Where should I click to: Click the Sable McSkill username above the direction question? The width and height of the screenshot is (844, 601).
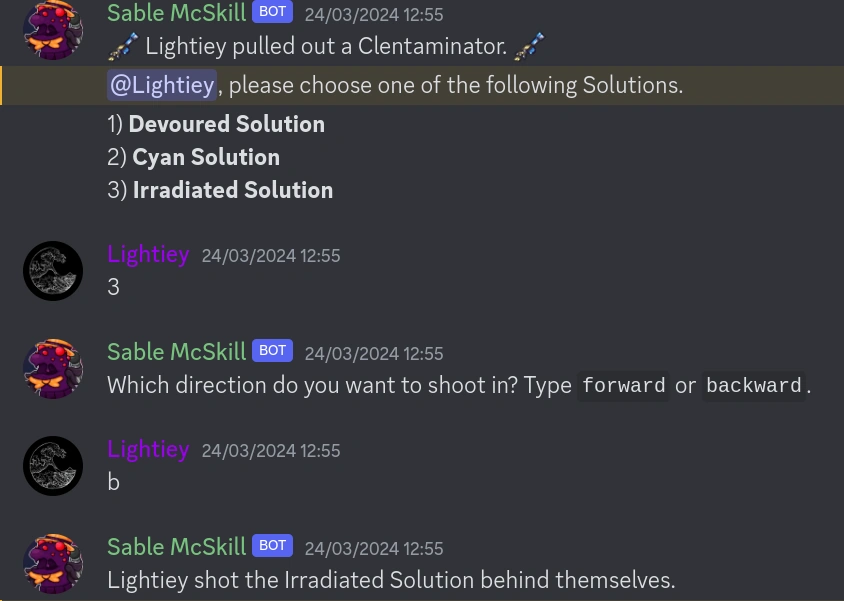tap(176, 351)
